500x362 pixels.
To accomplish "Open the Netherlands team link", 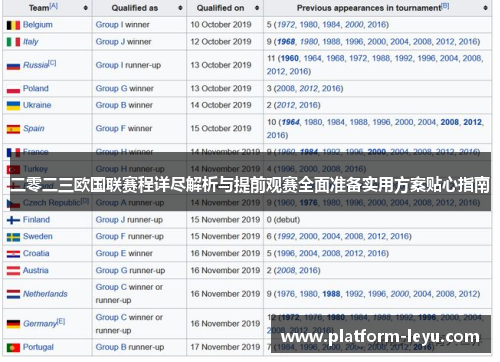I will click(x=45, y=294).
